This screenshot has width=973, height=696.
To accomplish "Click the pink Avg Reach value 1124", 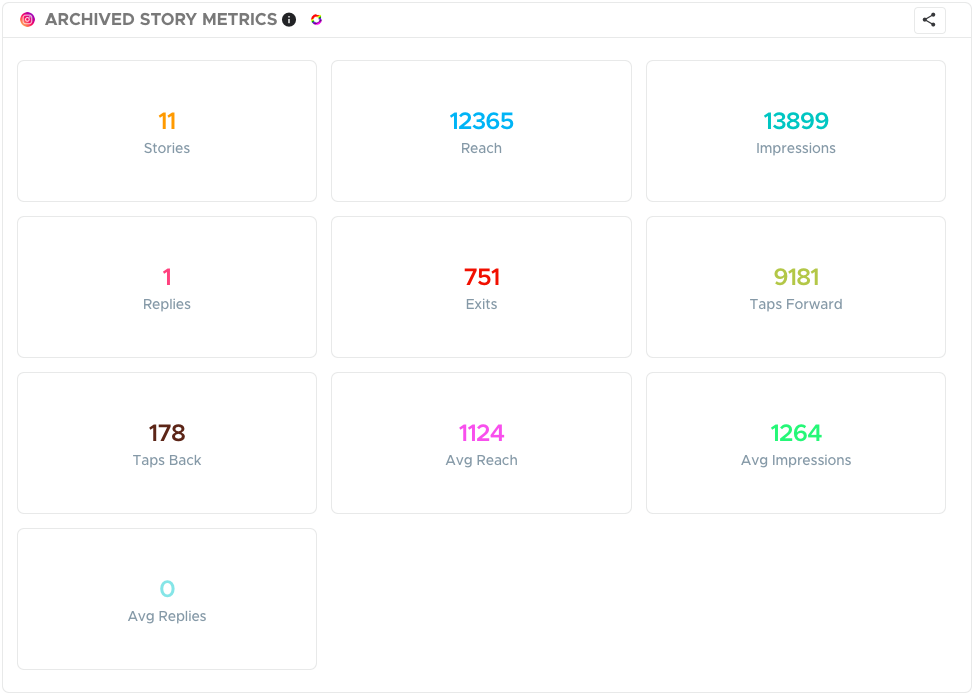I will pos(481,433).
